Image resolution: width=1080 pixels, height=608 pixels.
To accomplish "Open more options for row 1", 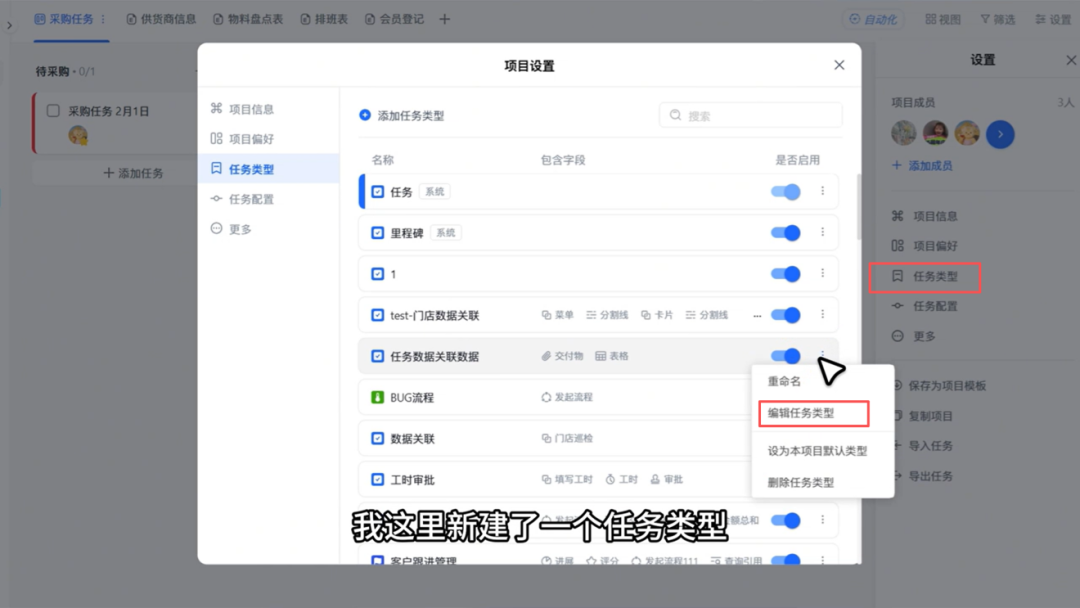I will [822, 273].
